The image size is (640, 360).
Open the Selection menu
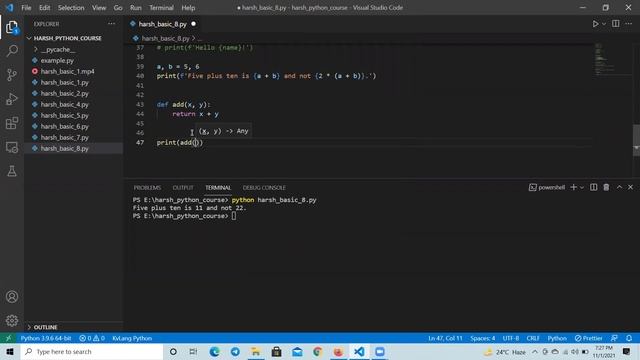[71, 8]
